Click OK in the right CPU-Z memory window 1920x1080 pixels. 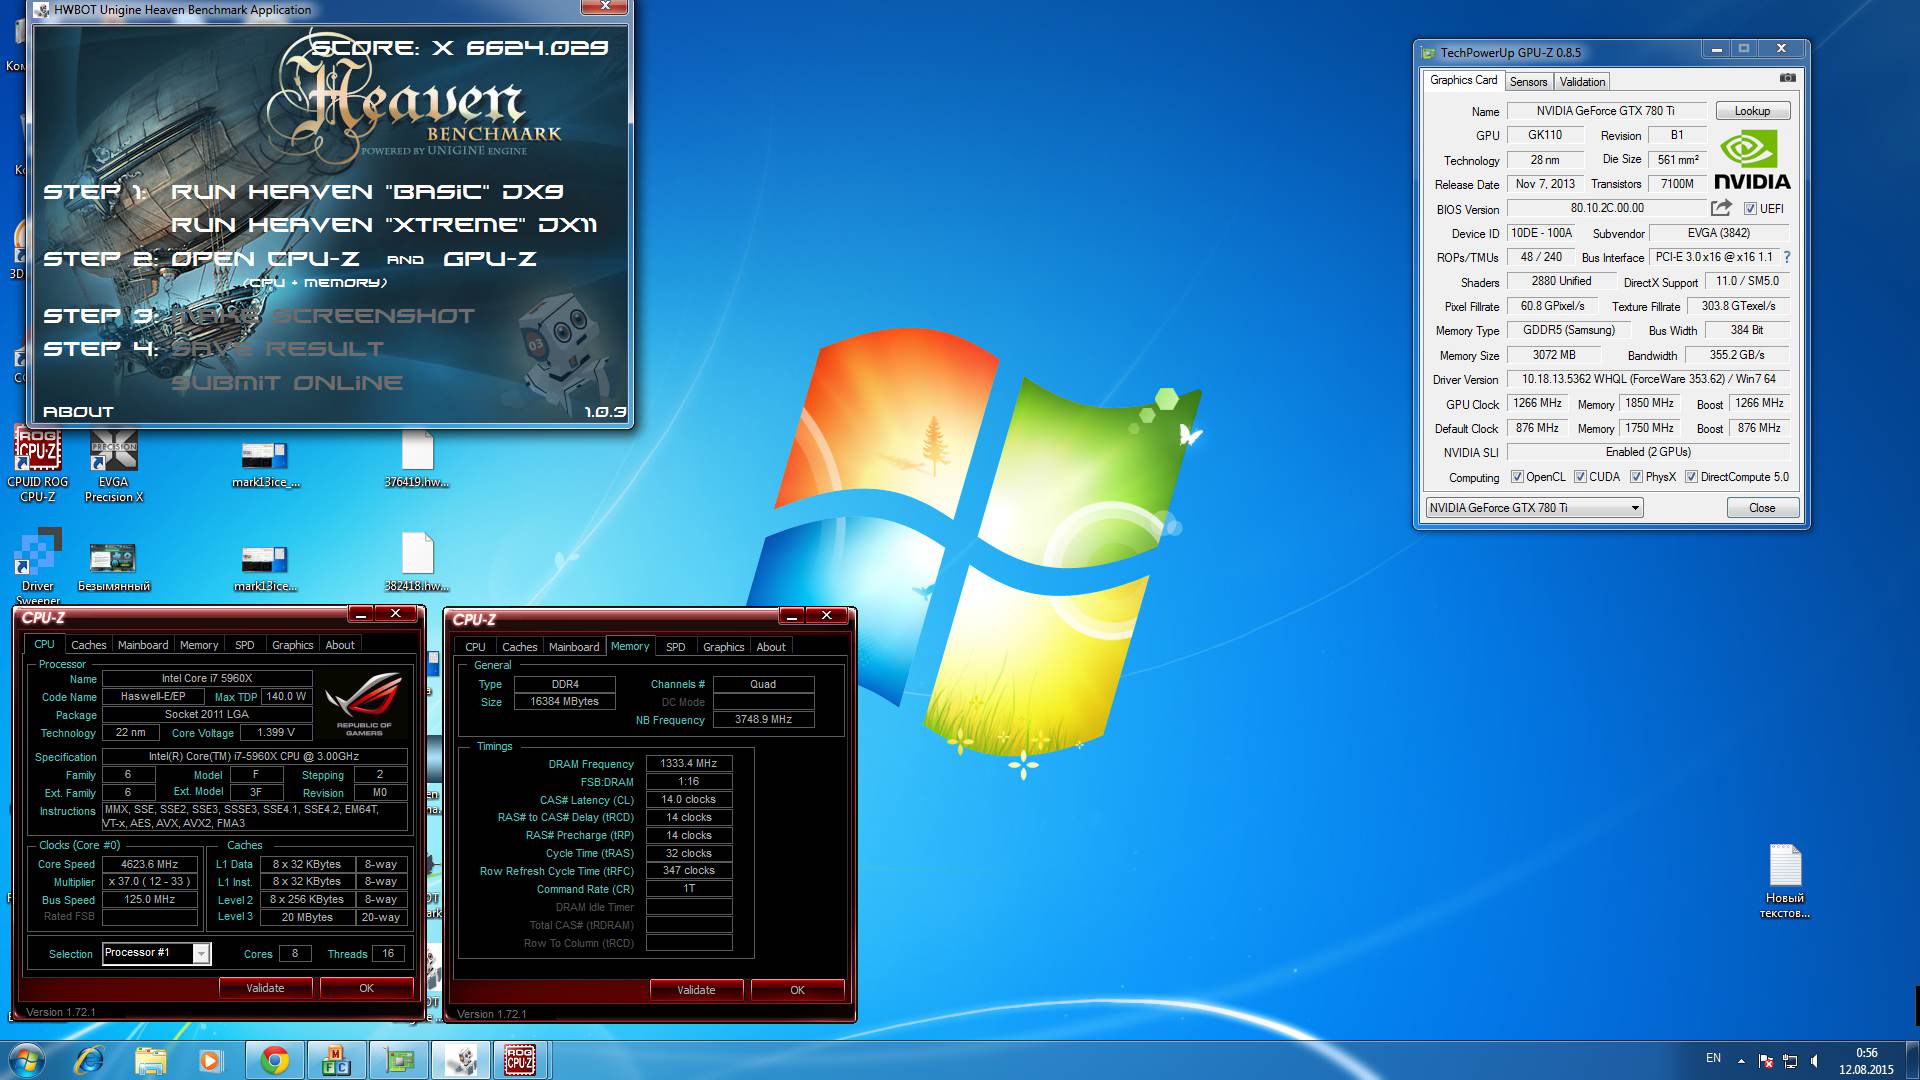797,990
